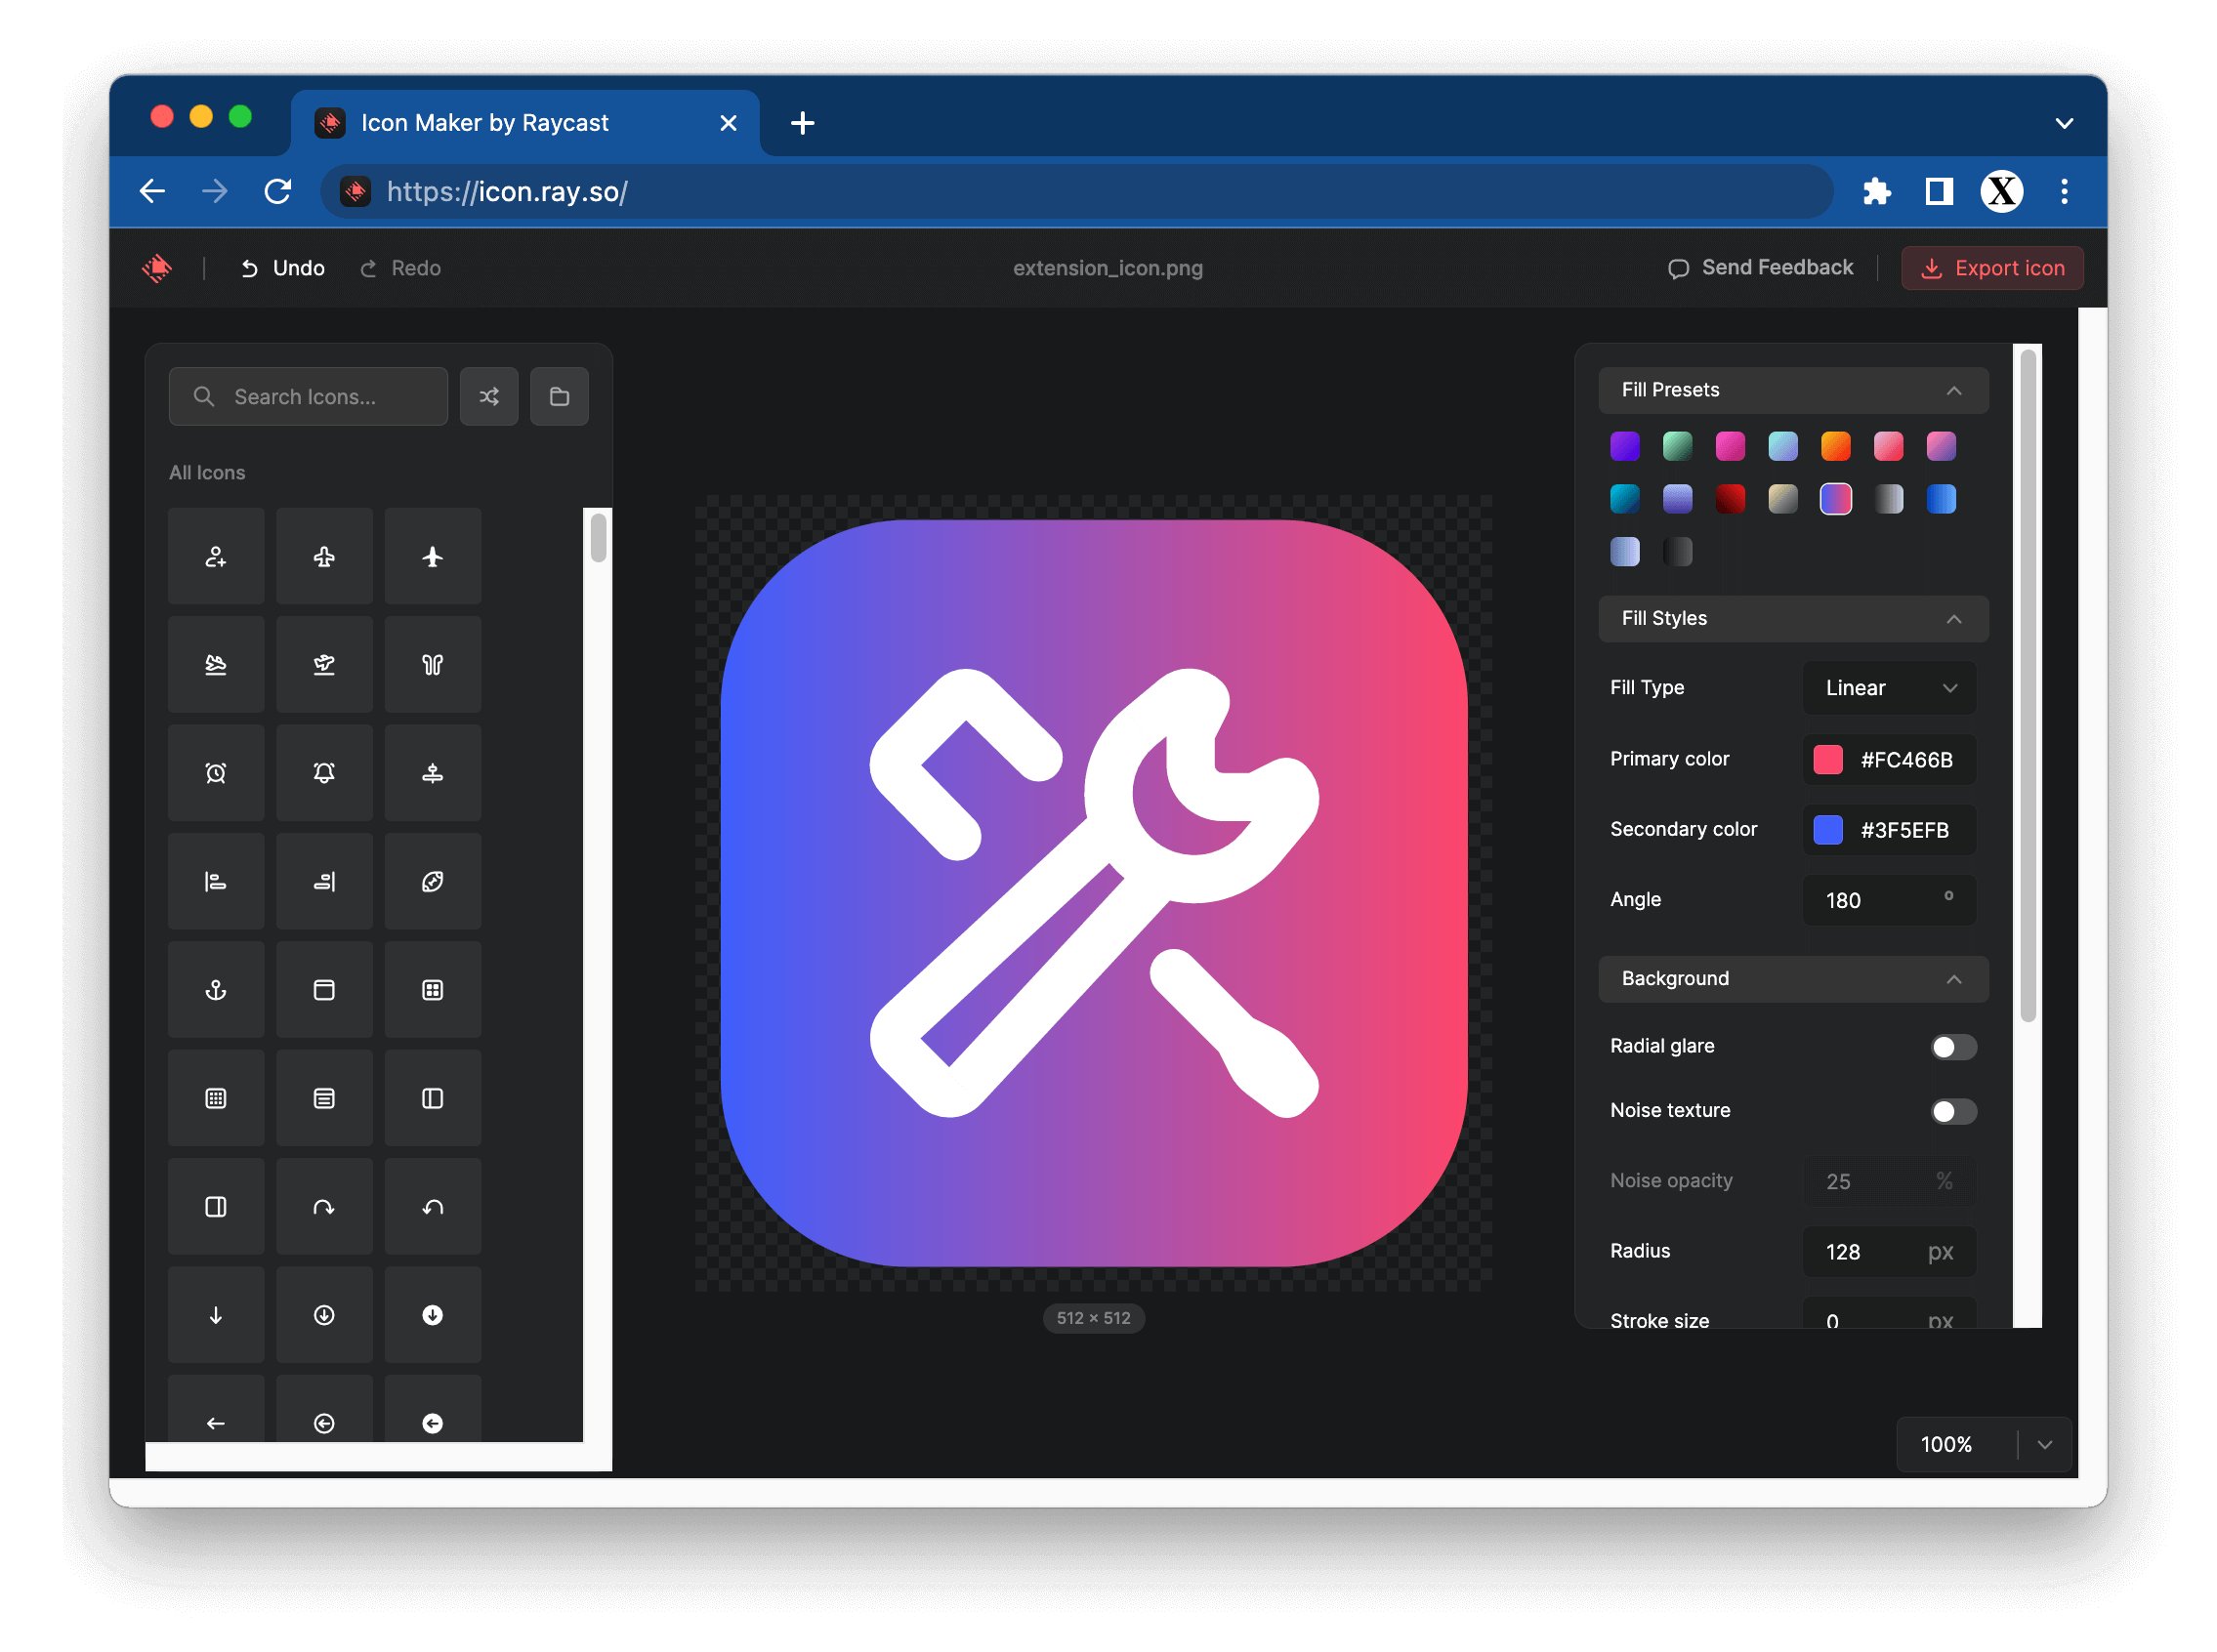Image resolution: width=2217 pixels, height=1652 pixels.
Task: Click the clipboard/paste icon in sidebar toolbar
Action: click(559, 393)
